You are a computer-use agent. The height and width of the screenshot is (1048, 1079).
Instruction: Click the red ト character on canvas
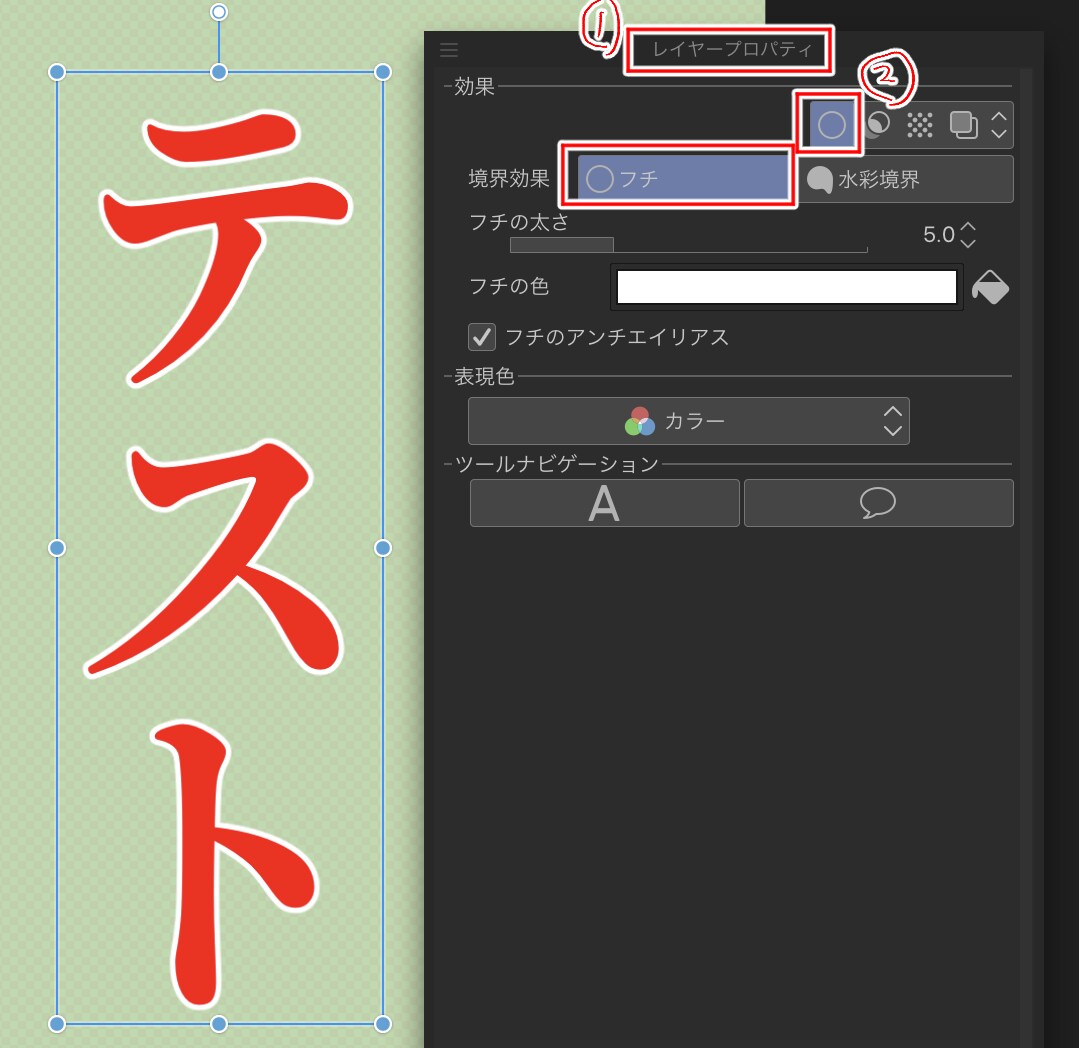pos(234,864)
